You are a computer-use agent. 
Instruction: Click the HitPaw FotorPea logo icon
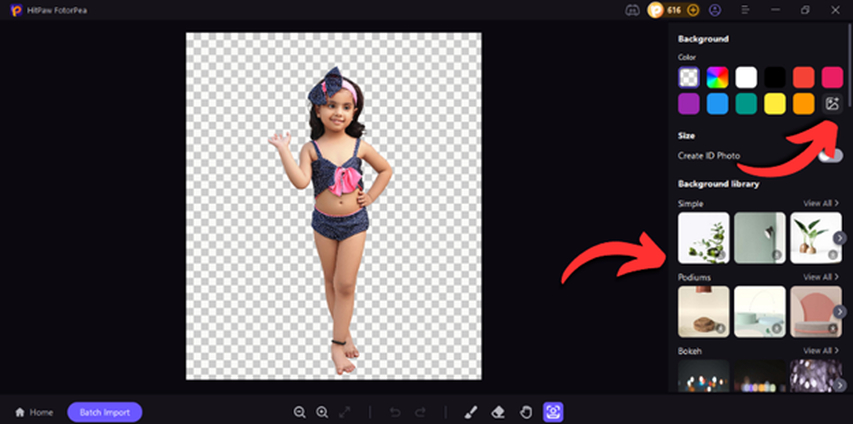pyautogui.click(x=16, y=10)
